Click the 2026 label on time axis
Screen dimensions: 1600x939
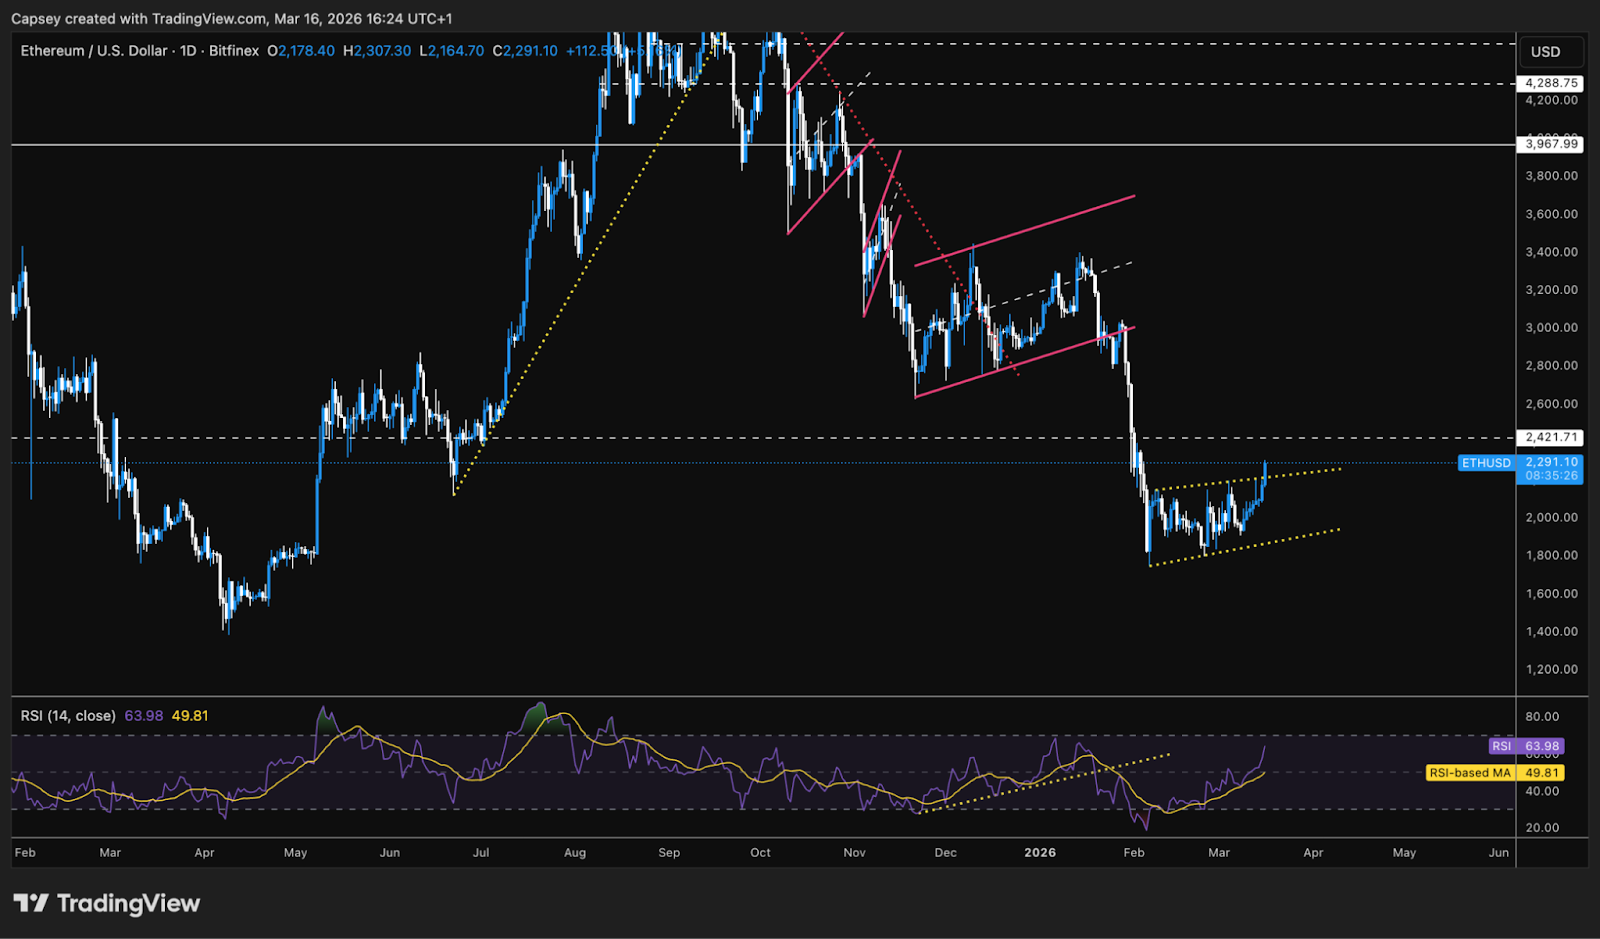(1040, 853)
